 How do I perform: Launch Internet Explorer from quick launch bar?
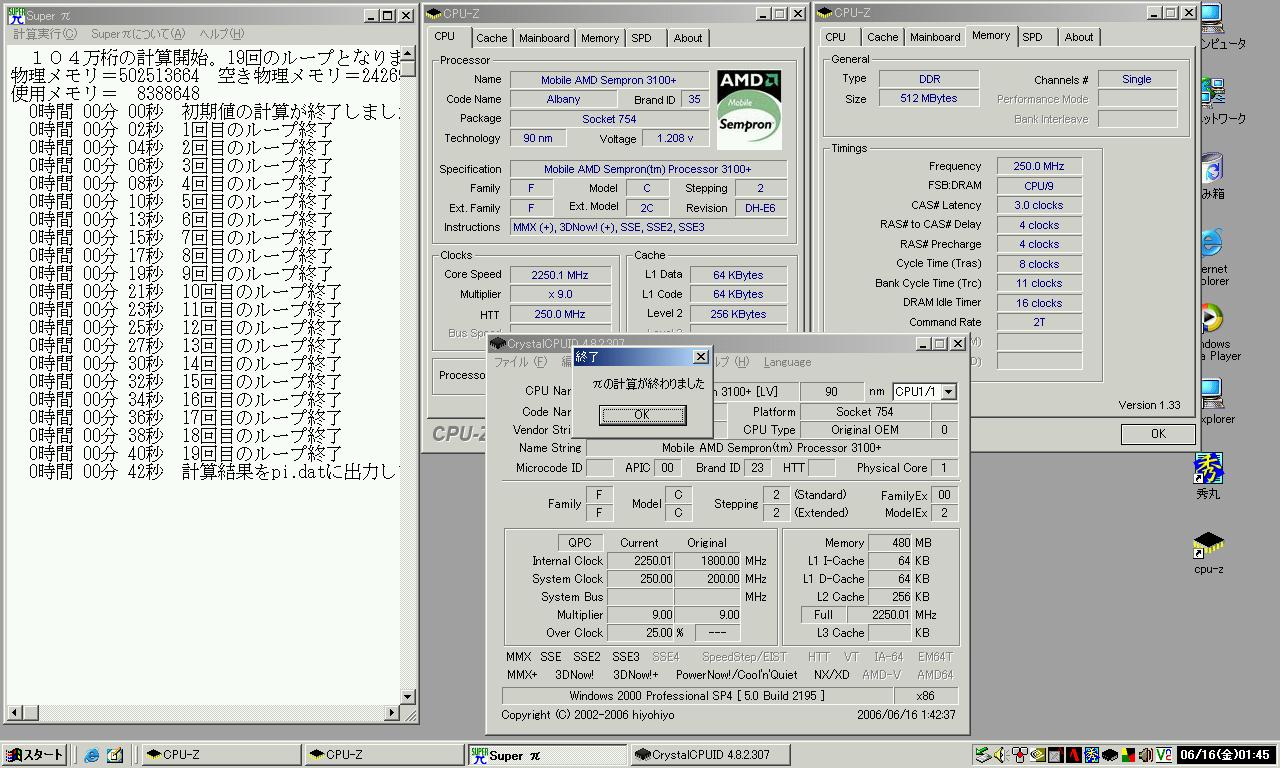(92, 755)
